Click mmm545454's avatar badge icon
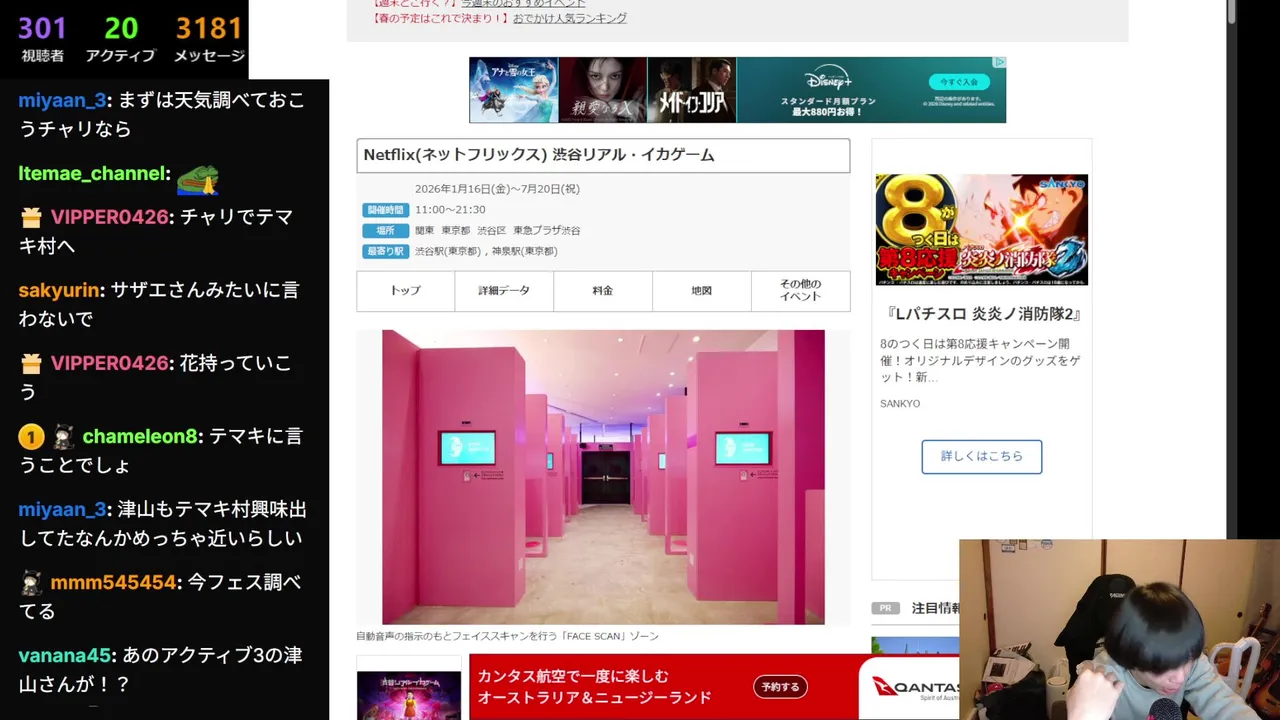Screen dimensions: 1280x720 [31, 583]
